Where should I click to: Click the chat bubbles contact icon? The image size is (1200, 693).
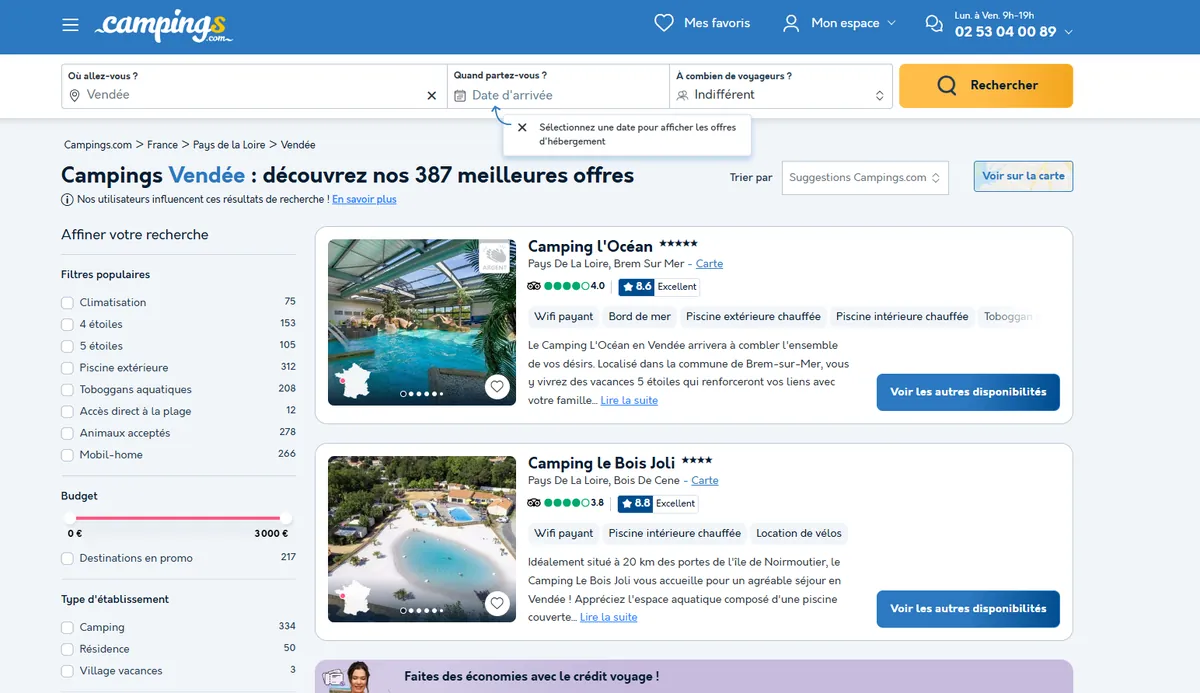coord(934,23)
